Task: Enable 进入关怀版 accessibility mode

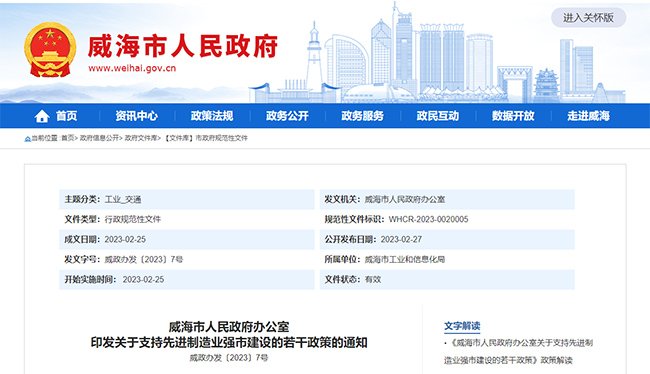Action: [588, 18]
